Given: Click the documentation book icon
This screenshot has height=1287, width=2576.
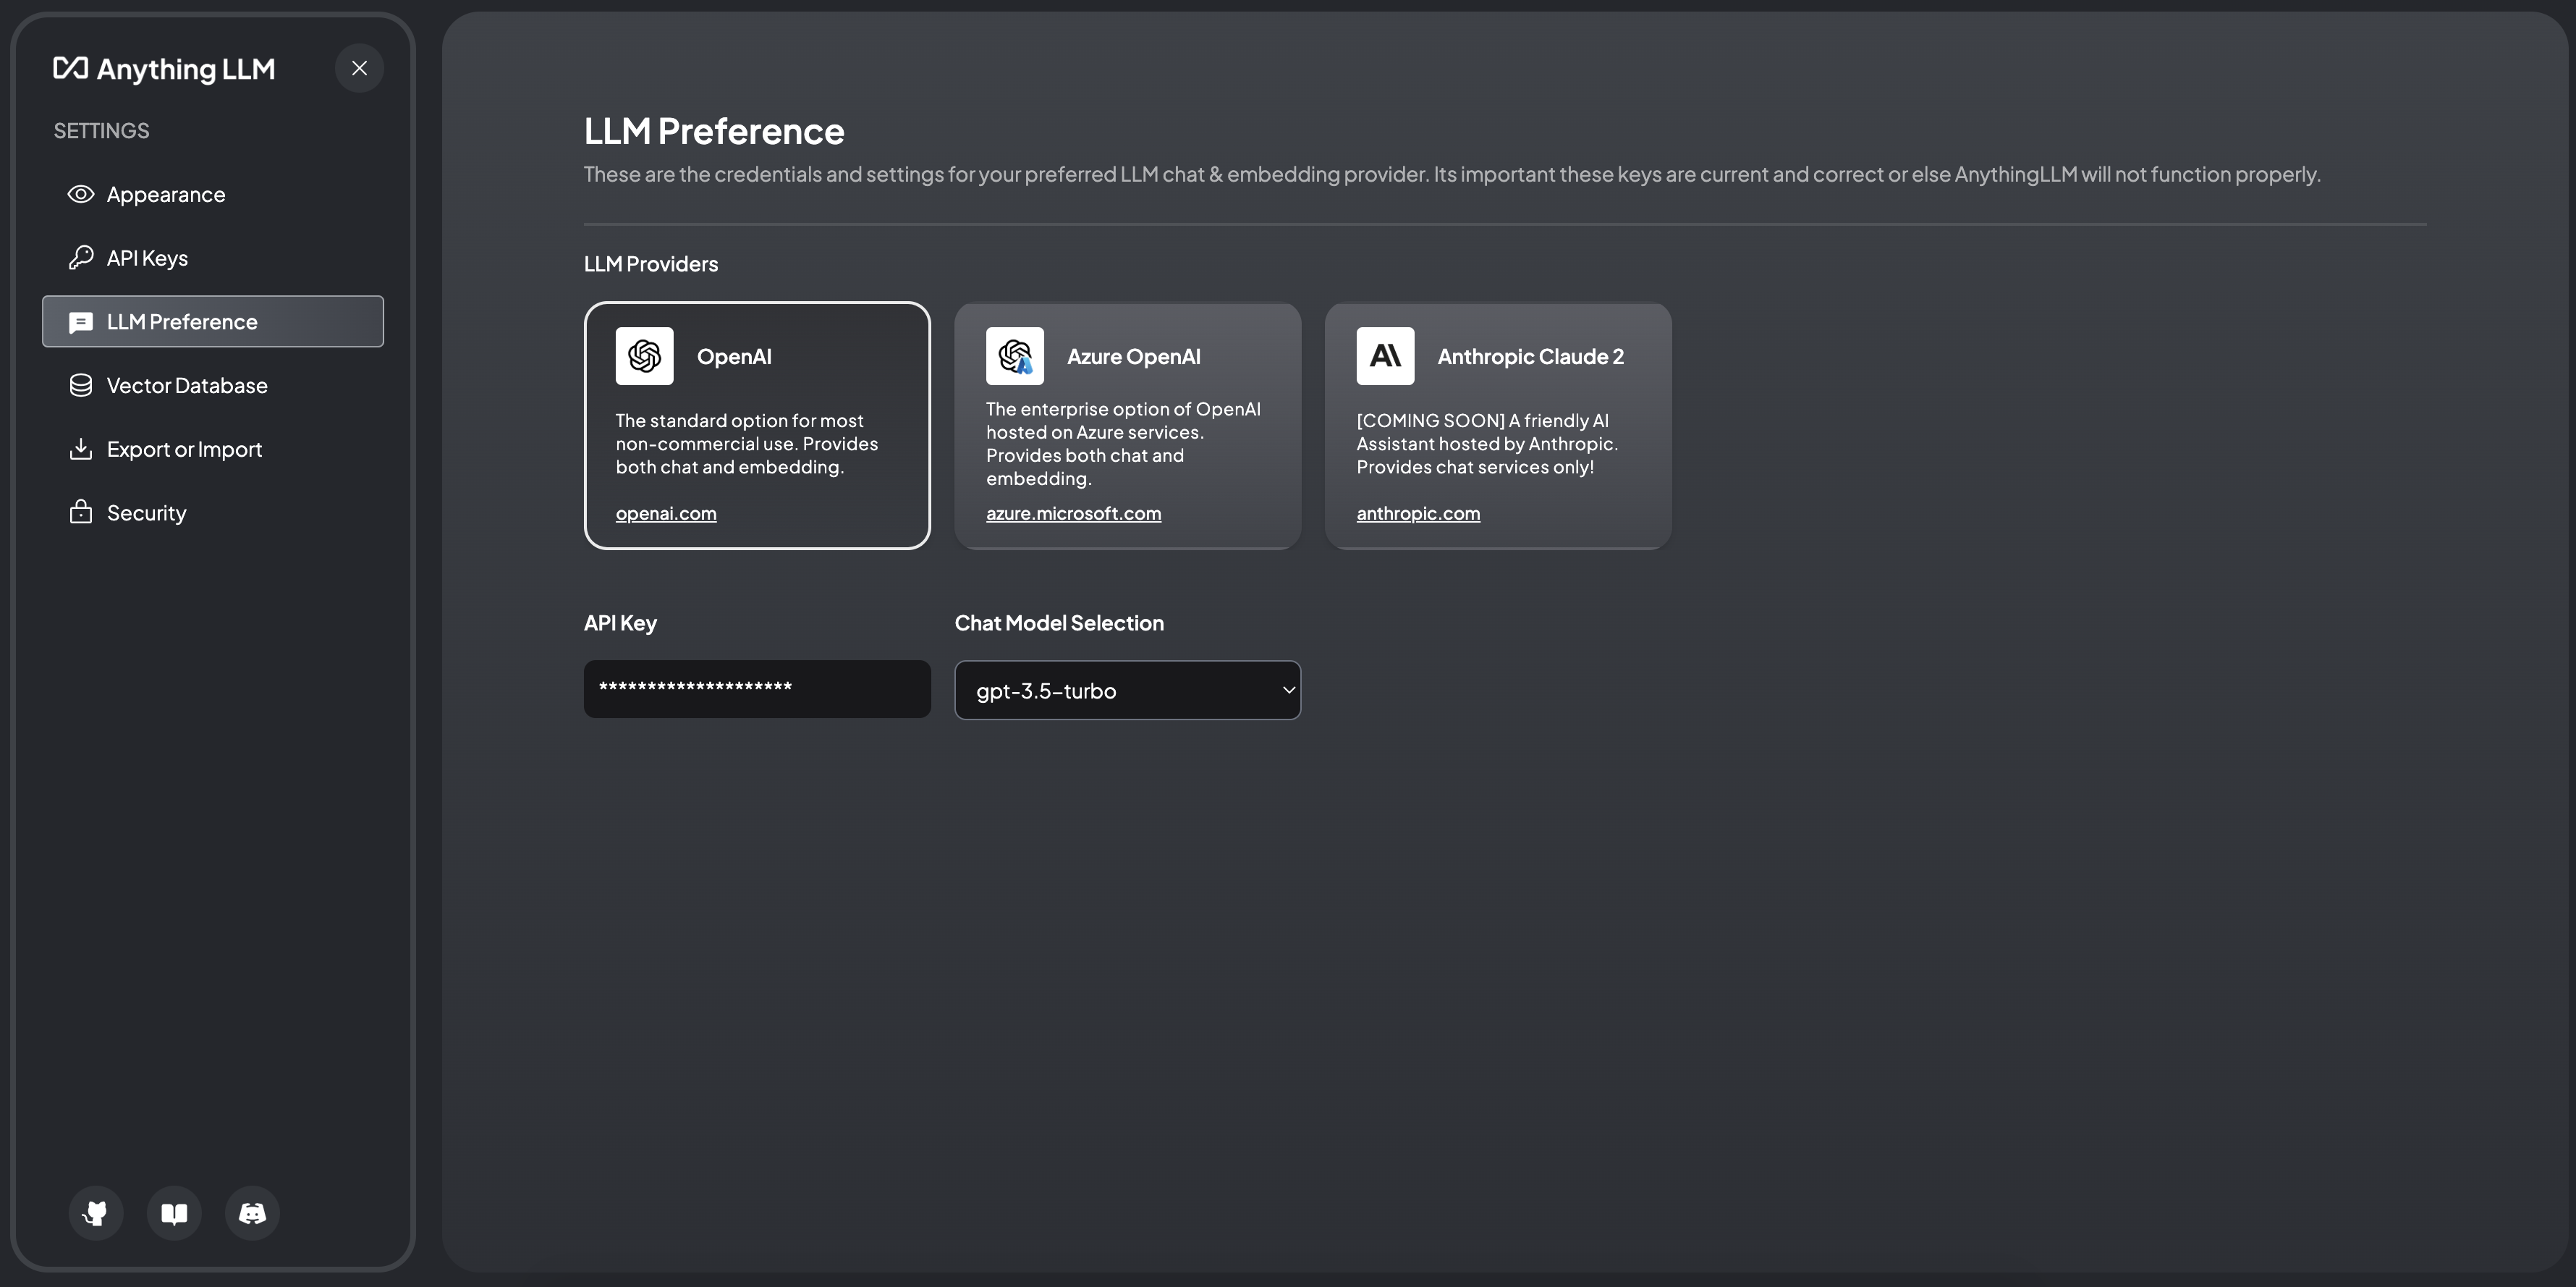Looking at the screenshot, I should coord(172,1212).
